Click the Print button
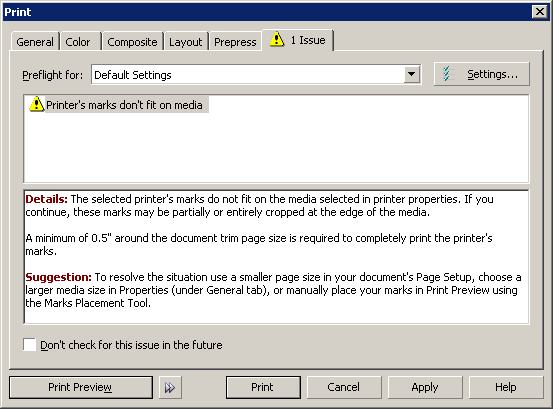This screenshot has width=553, height=409. point(263,387)
